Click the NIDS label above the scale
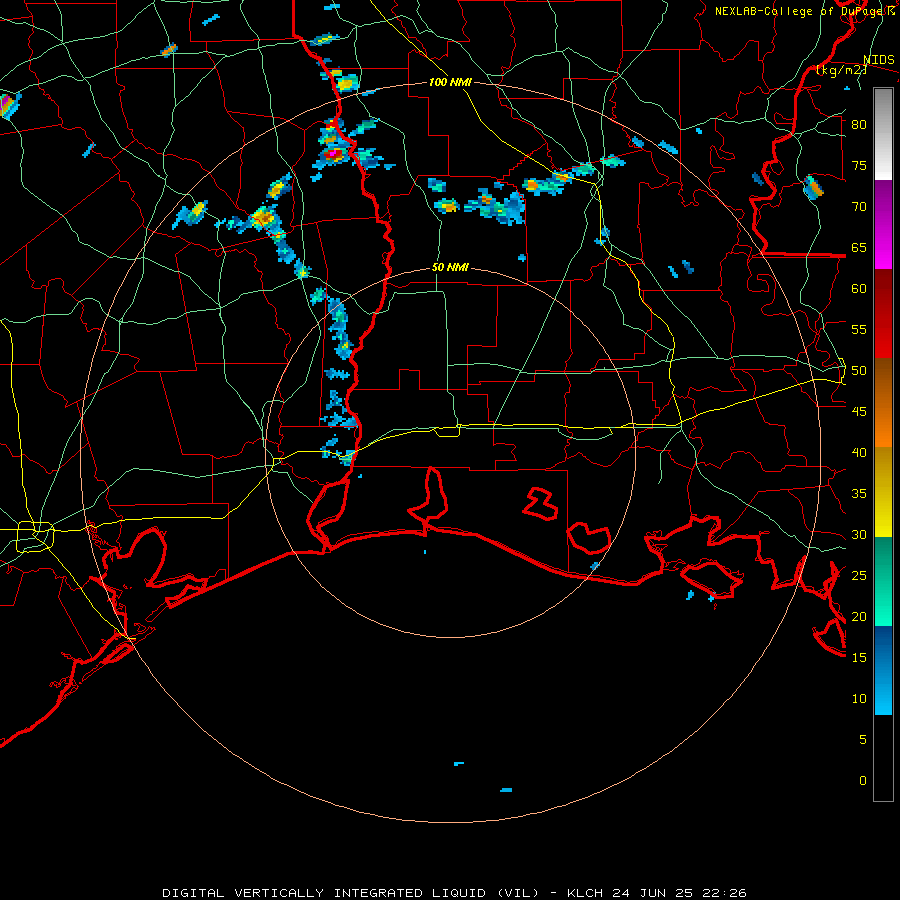The image size is (900, 900). (879, 60)
